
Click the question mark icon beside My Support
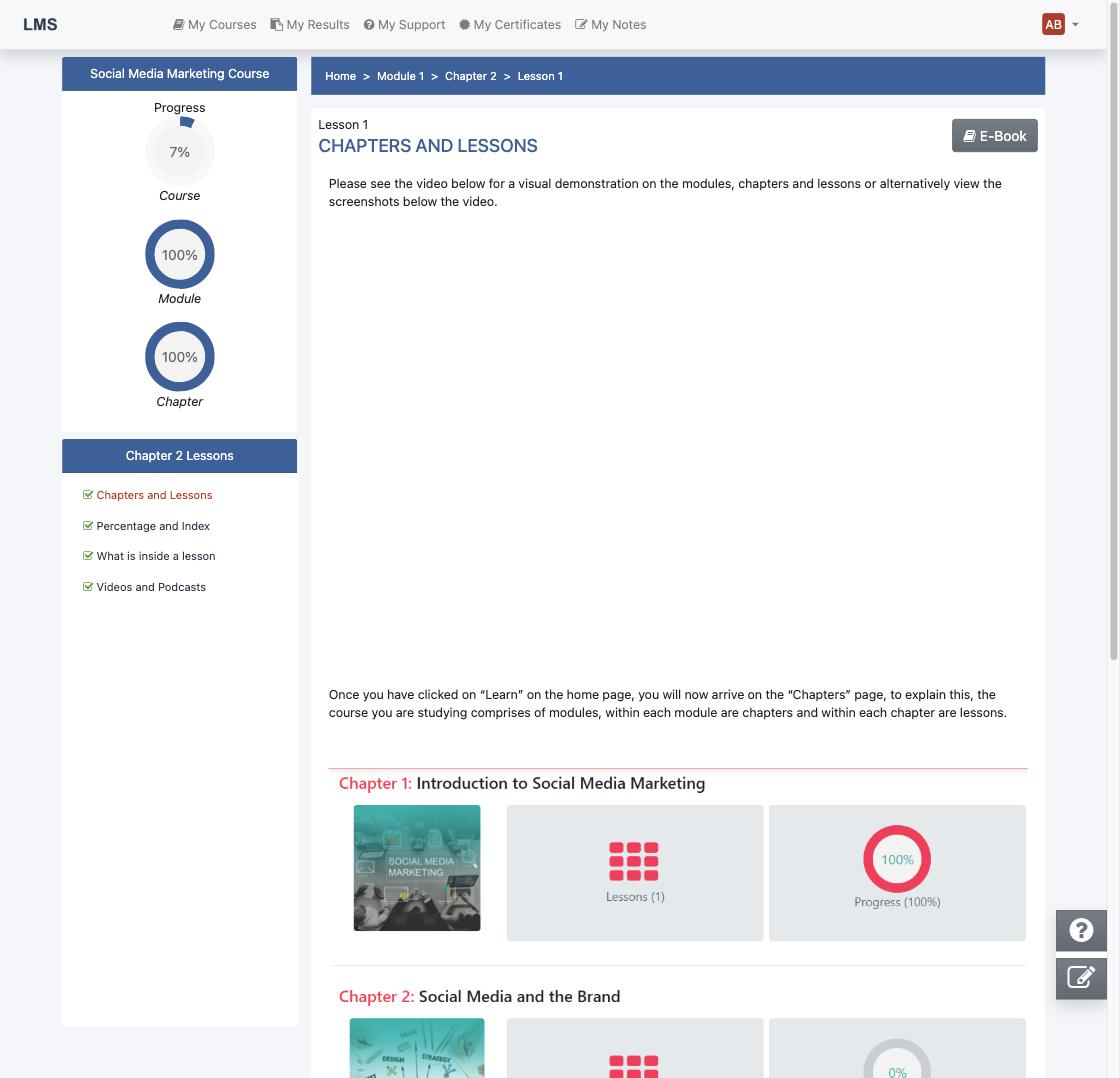click(x=369, y=24)
